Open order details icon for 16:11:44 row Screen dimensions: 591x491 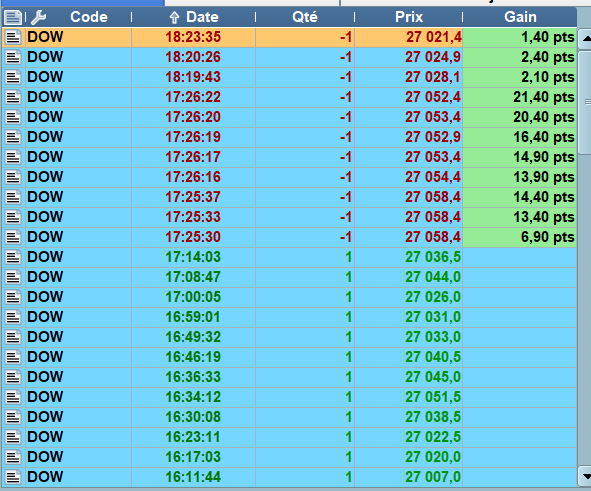(13, 477)
